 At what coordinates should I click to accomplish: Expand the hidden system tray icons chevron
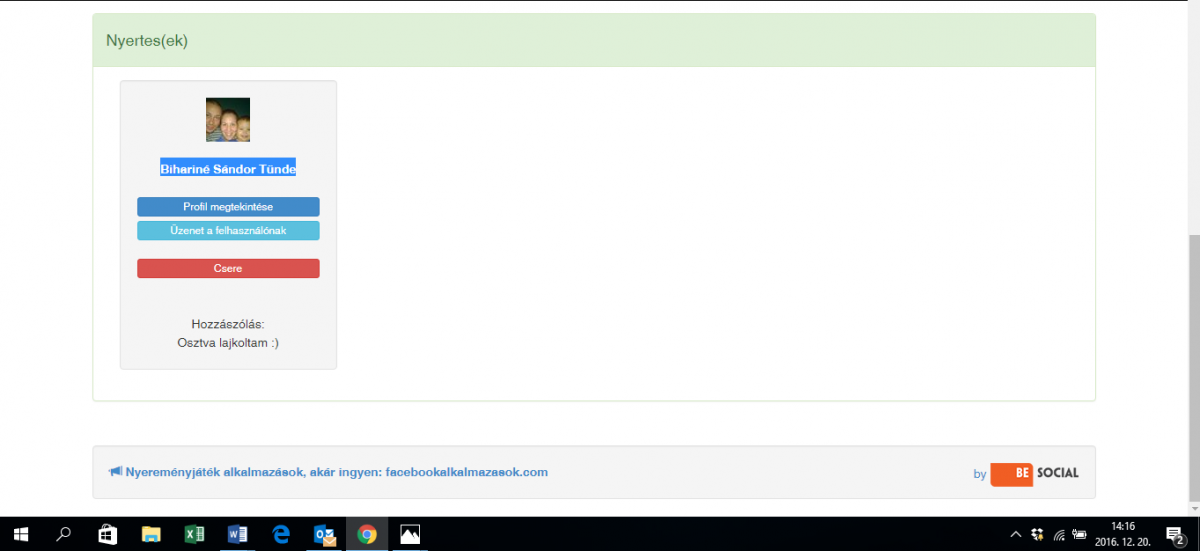tap(1016, 534)
